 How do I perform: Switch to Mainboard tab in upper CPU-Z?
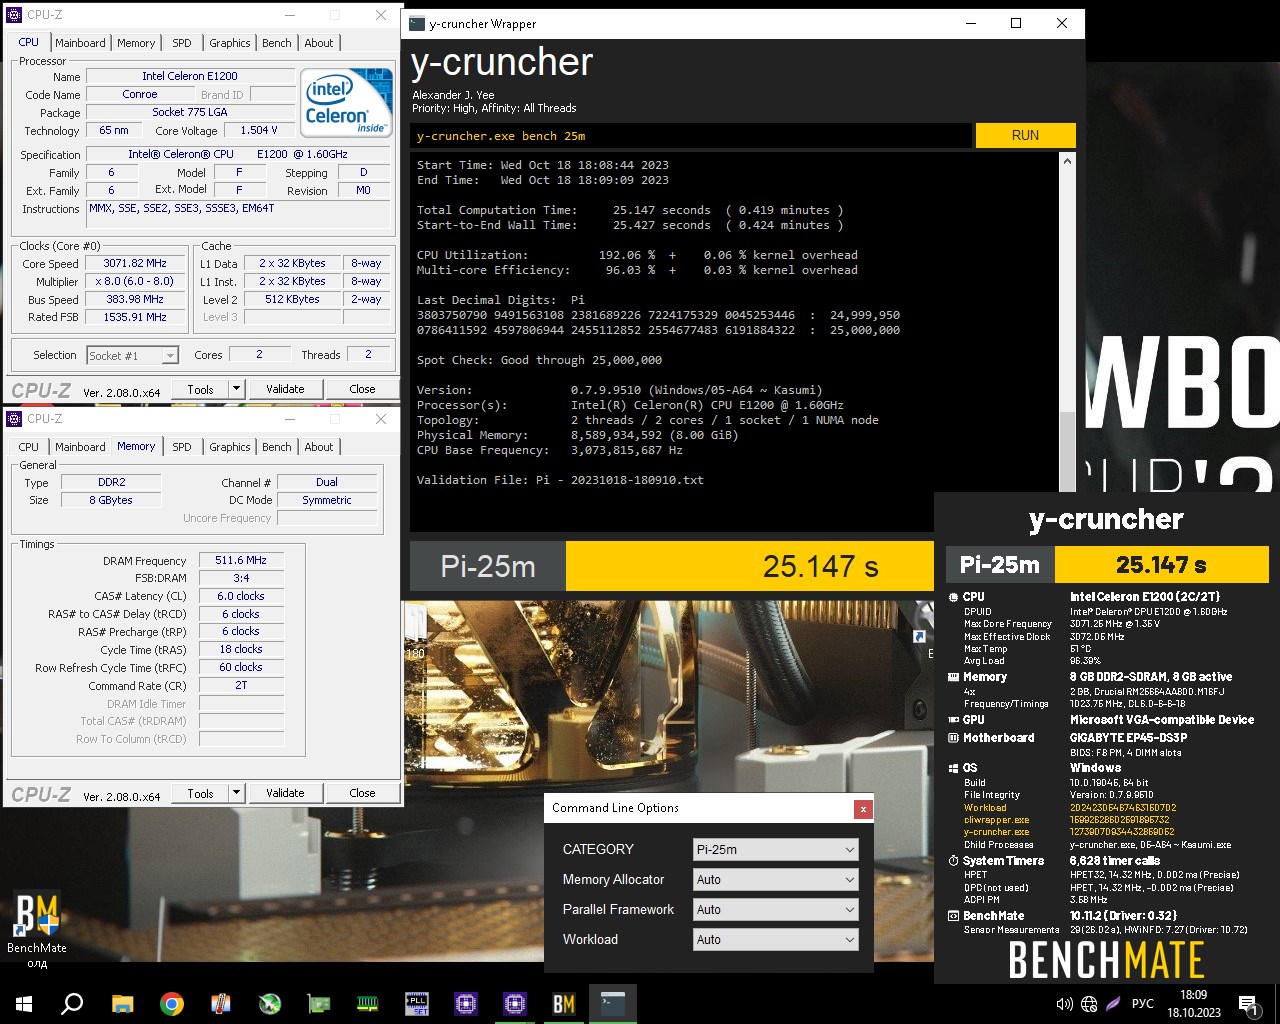point(80,43)
